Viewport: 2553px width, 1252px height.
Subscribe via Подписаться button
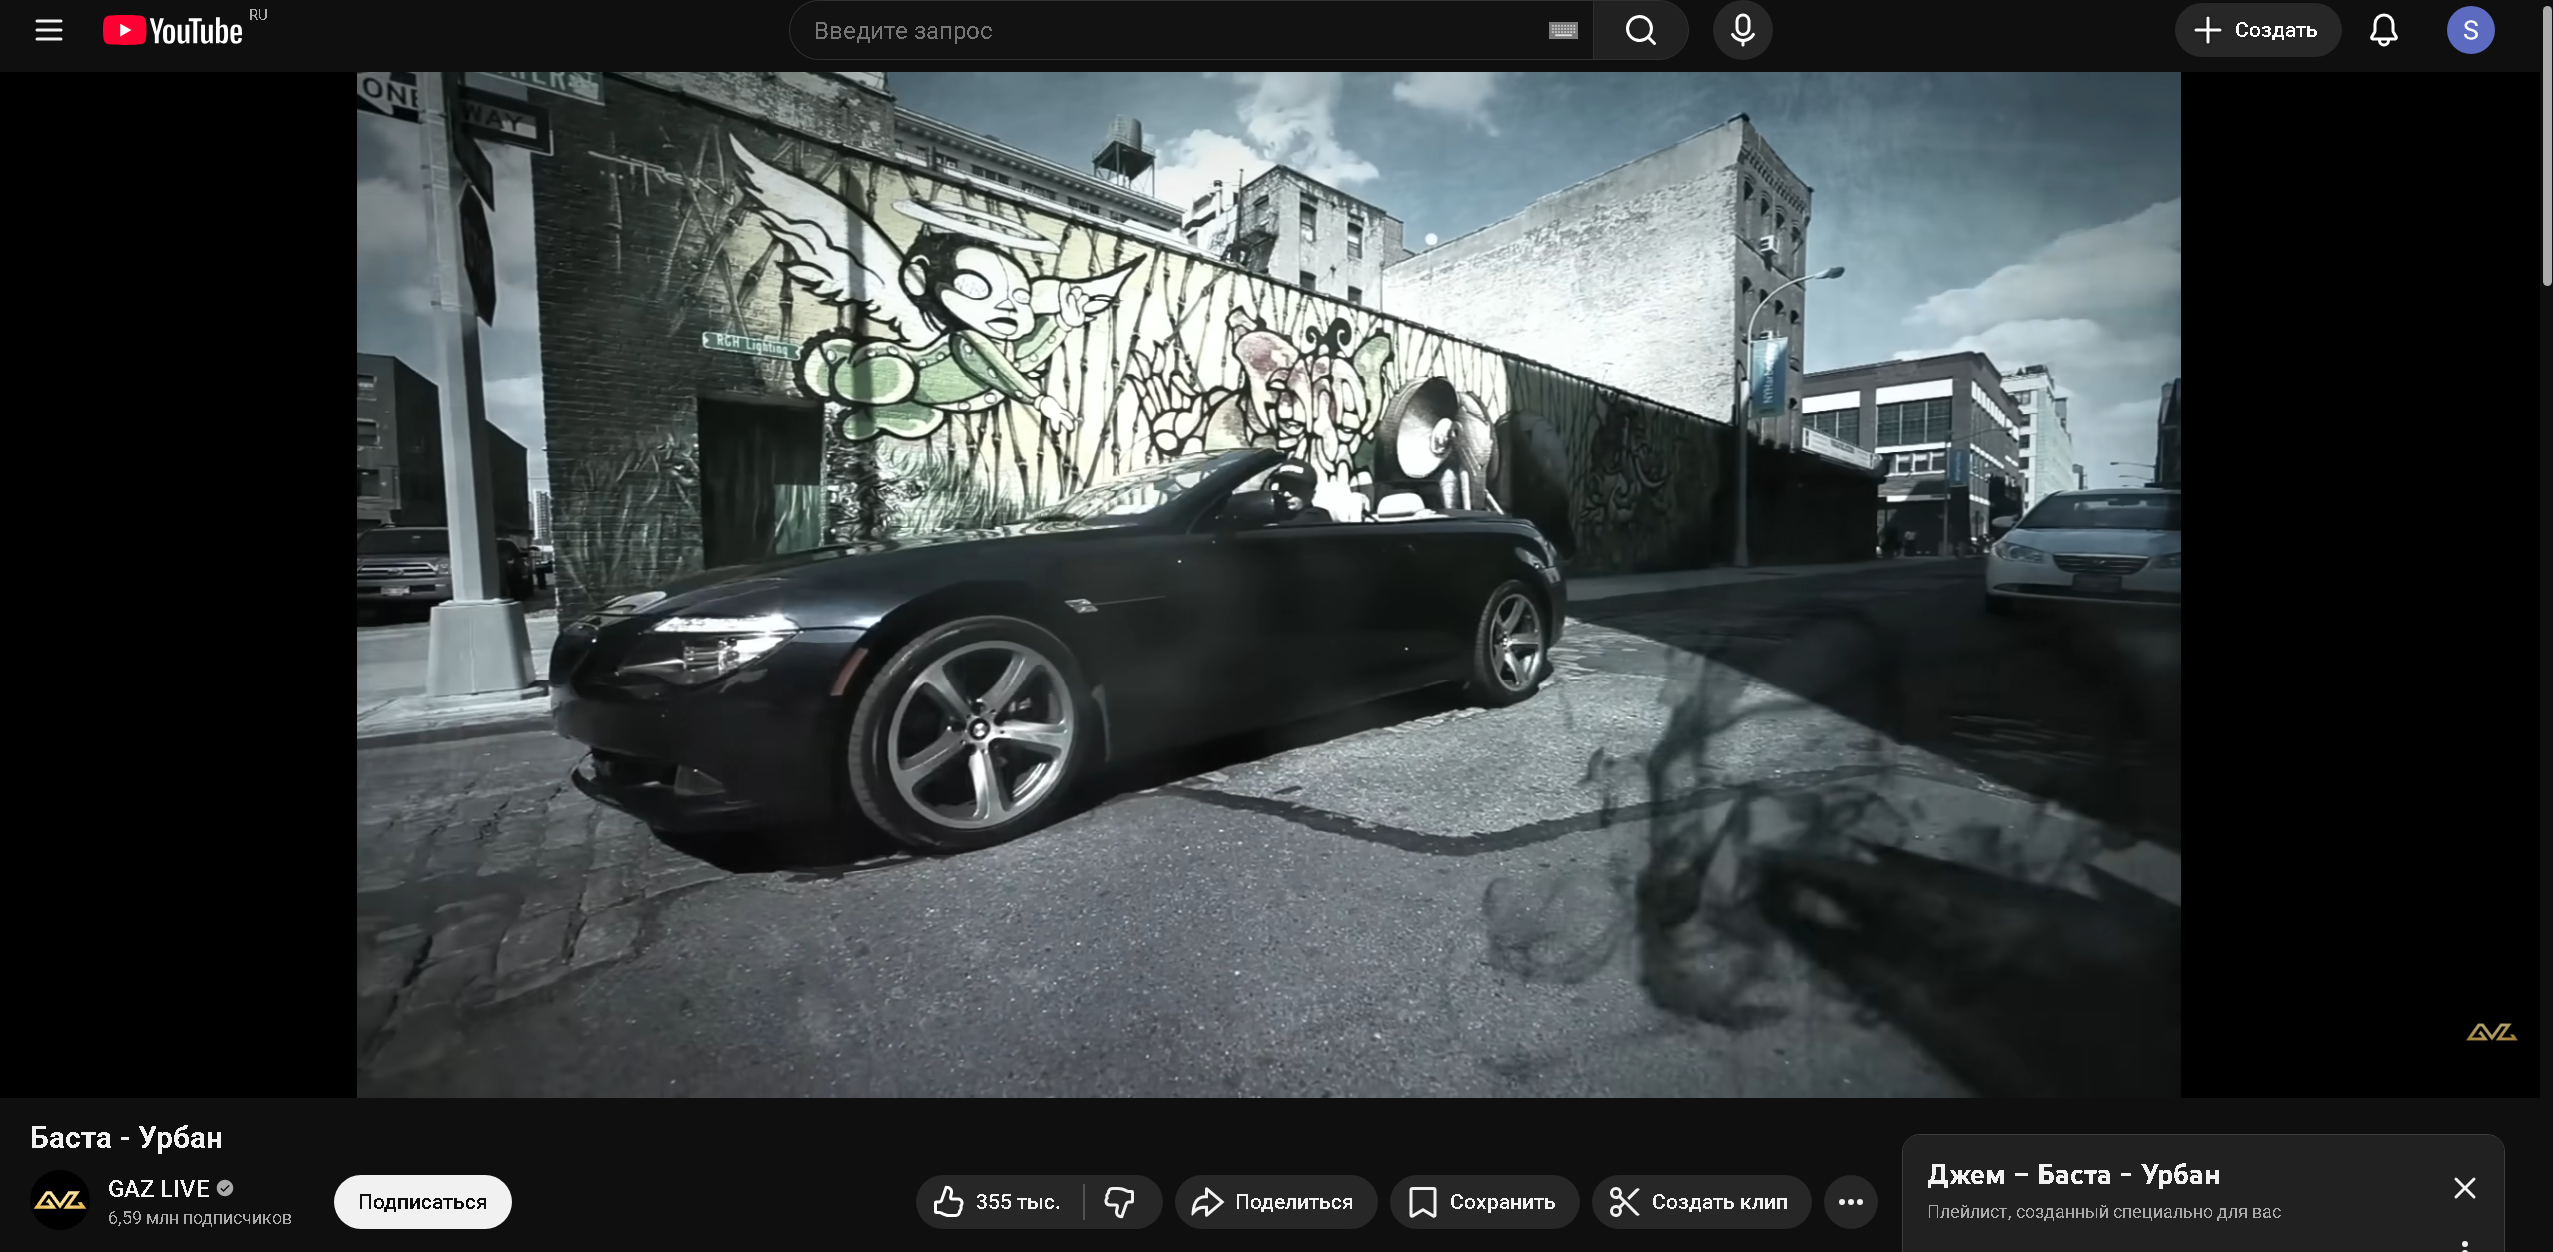point(422,1201)
